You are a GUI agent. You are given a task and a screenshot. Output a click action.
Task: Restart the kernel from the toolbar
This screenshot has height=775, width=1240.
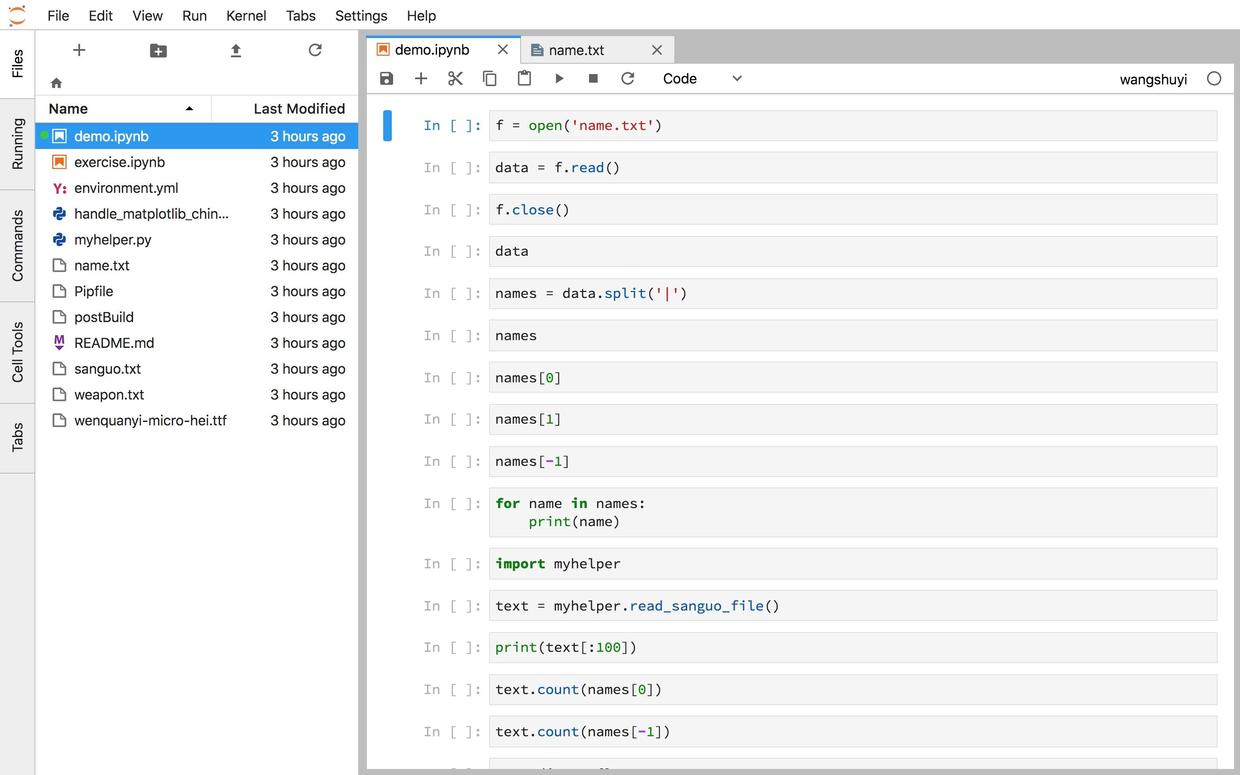tap(628, 78)
